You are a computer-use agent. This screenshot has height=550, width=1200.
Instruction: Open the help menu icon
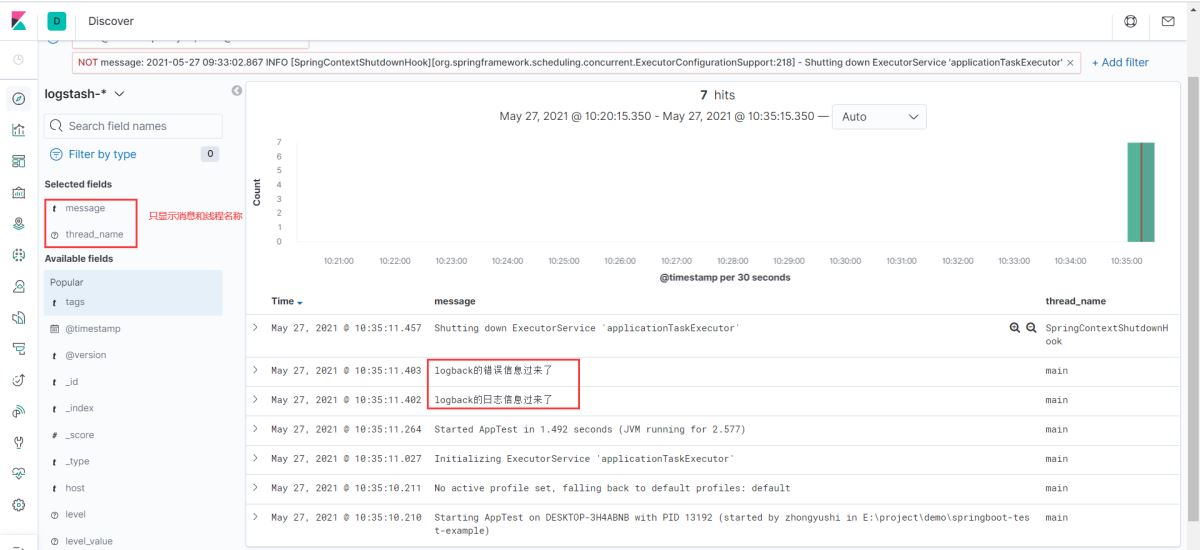(x=1131, y=21)
